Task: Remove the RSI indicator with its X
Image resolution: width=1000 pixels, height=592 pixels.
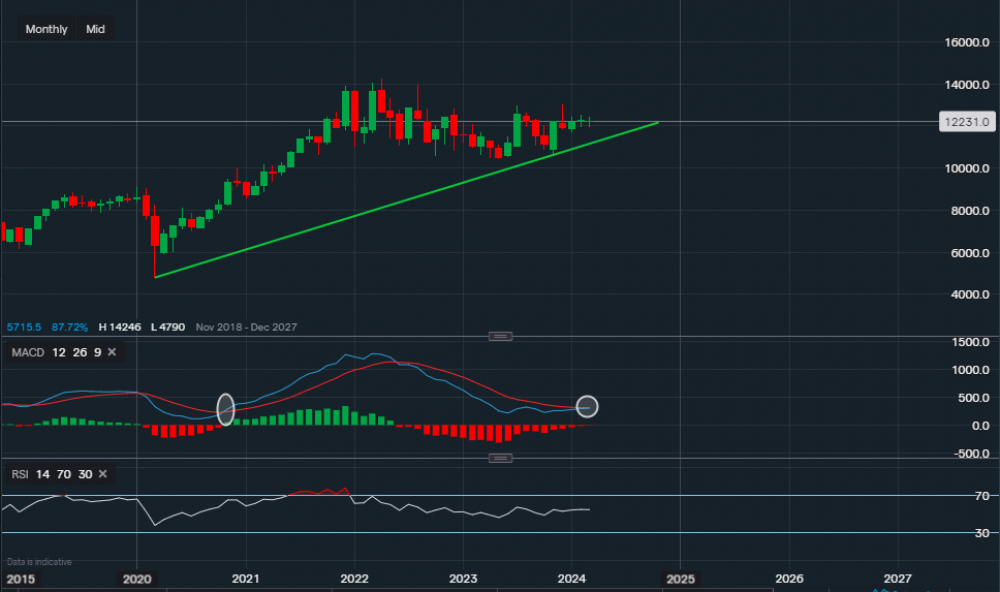Action: pos(101,473)
